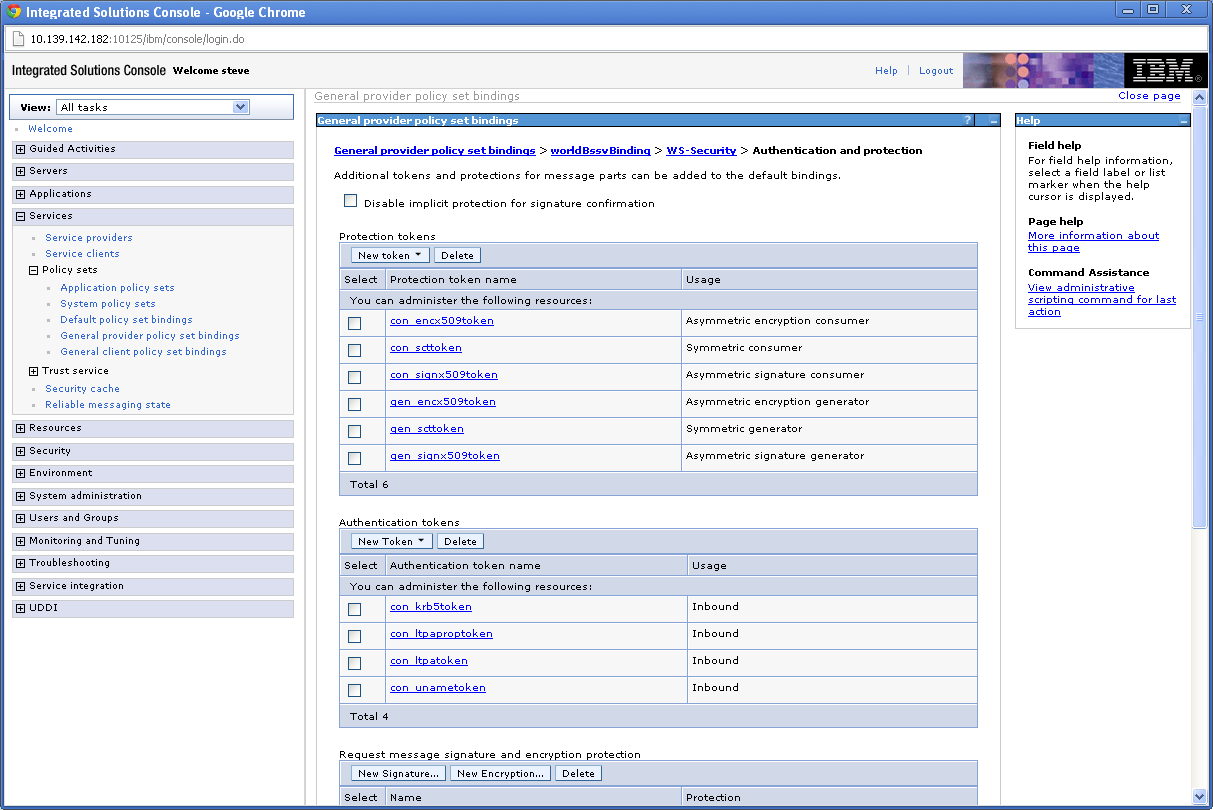Click Welcome link in navigation
1213x810 pixels.
[50, 129]
